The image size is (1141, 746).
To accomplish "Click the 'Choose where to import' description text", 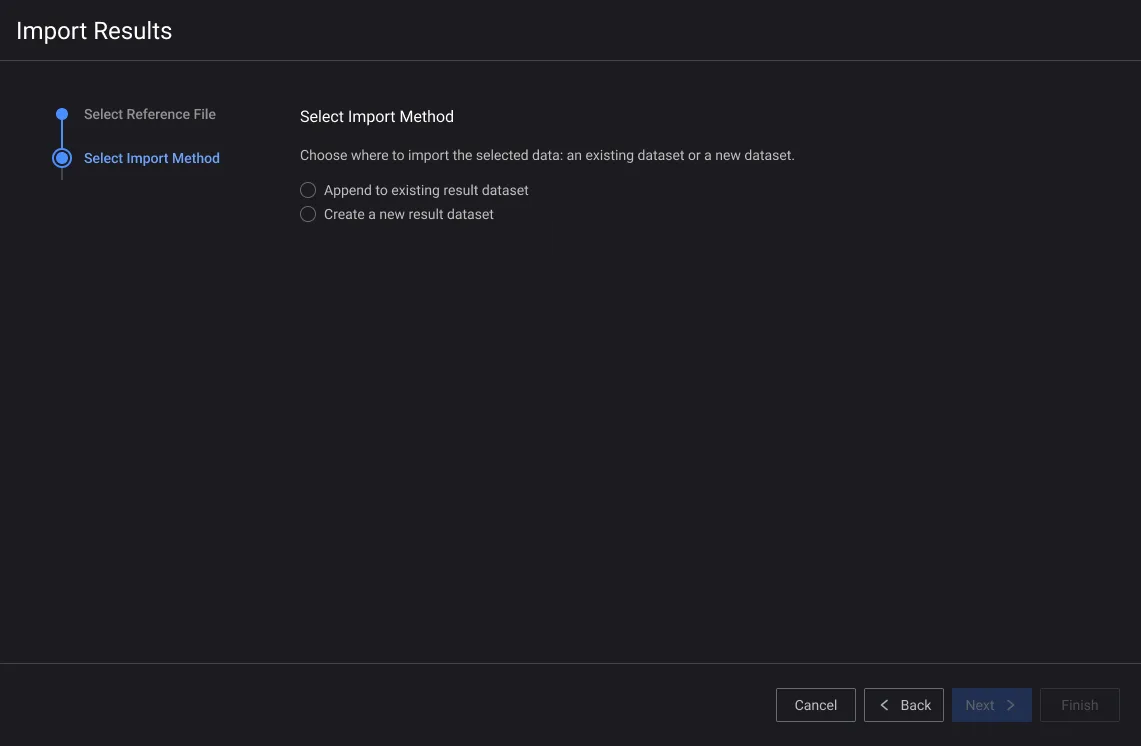I will (547, 155).
